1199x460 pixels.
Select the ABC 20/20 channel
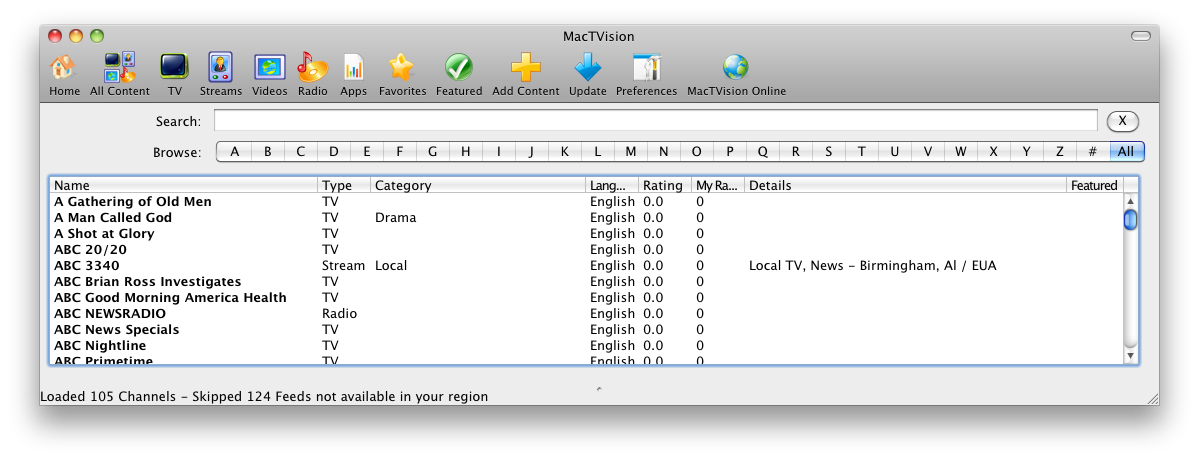tap(587, 250)
